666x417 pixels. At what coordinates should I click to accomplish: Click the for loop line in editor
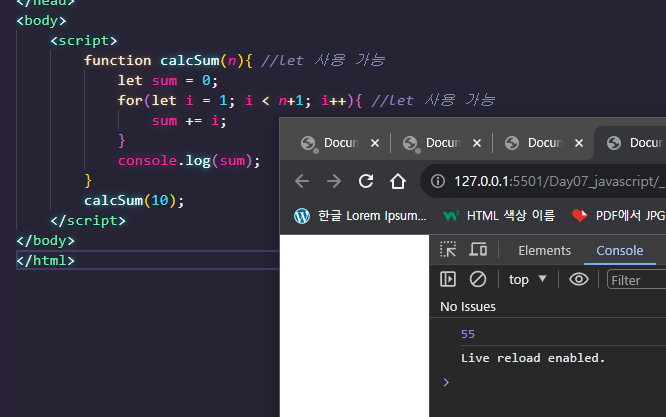(240, 101)
